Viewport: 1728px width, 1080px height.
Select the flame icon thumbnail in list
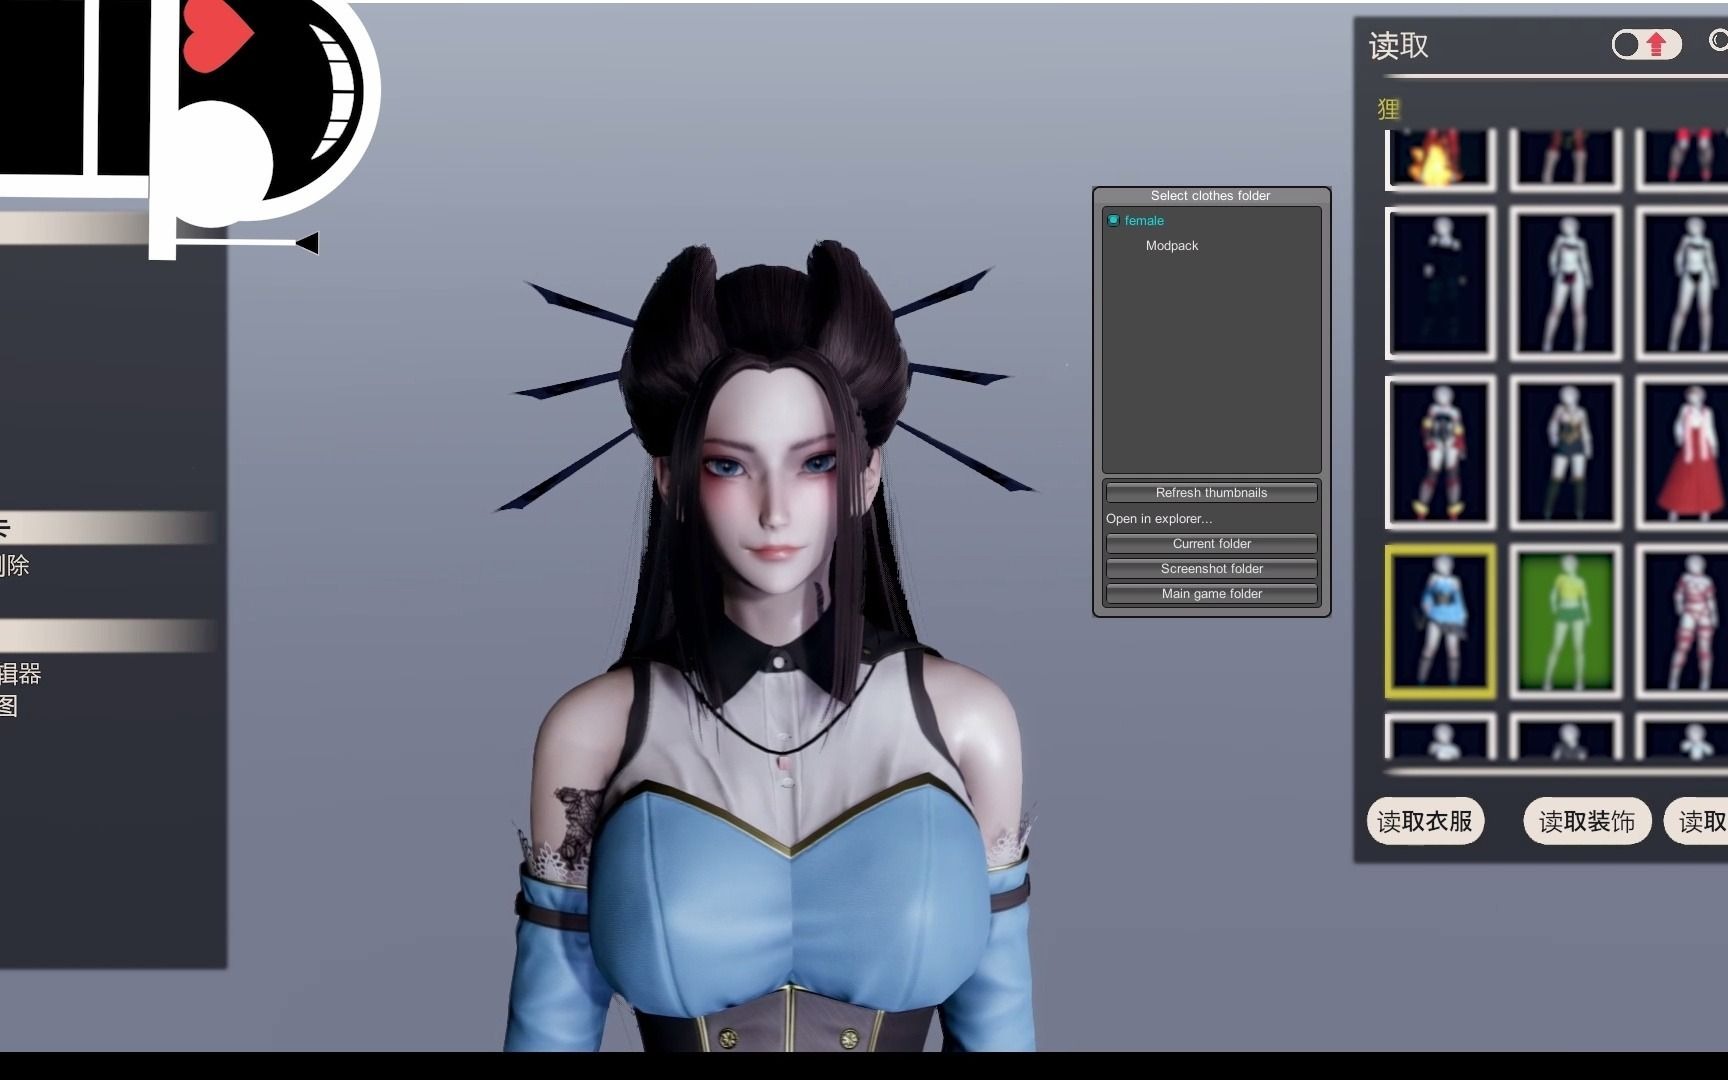[1438, 160]
